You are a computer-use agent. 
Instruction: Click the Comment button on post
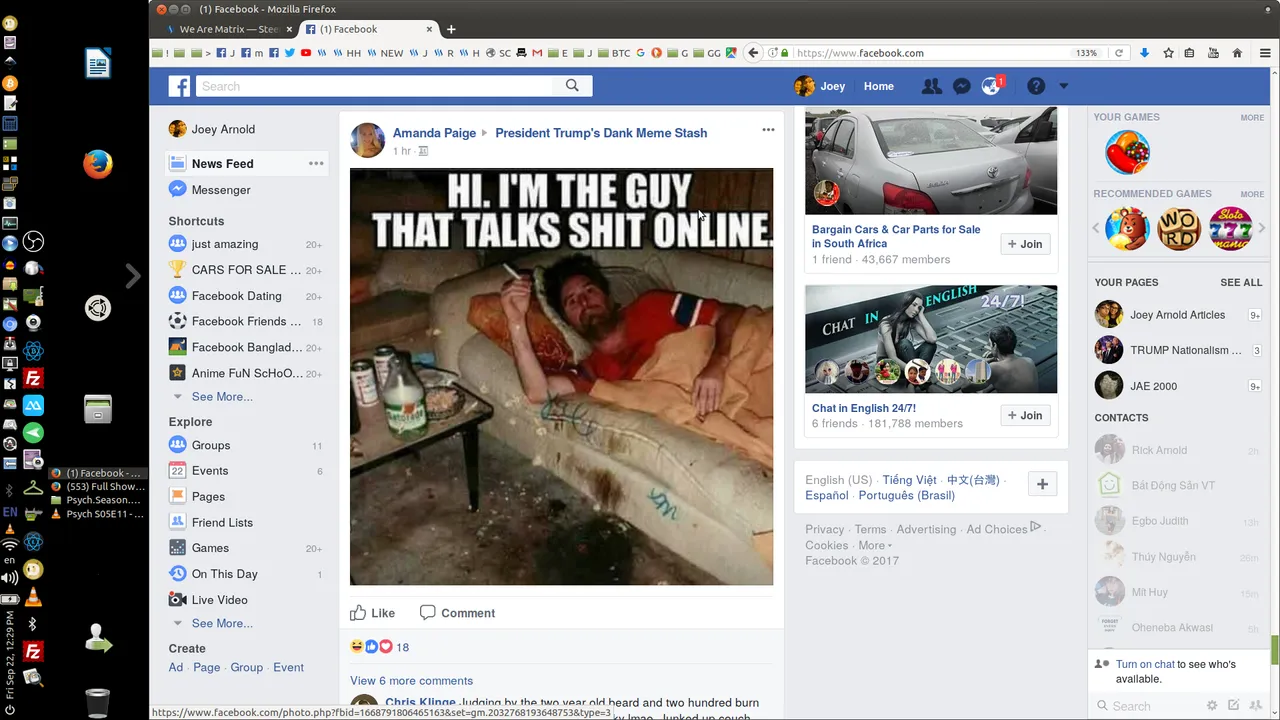(x=457, y=613)
